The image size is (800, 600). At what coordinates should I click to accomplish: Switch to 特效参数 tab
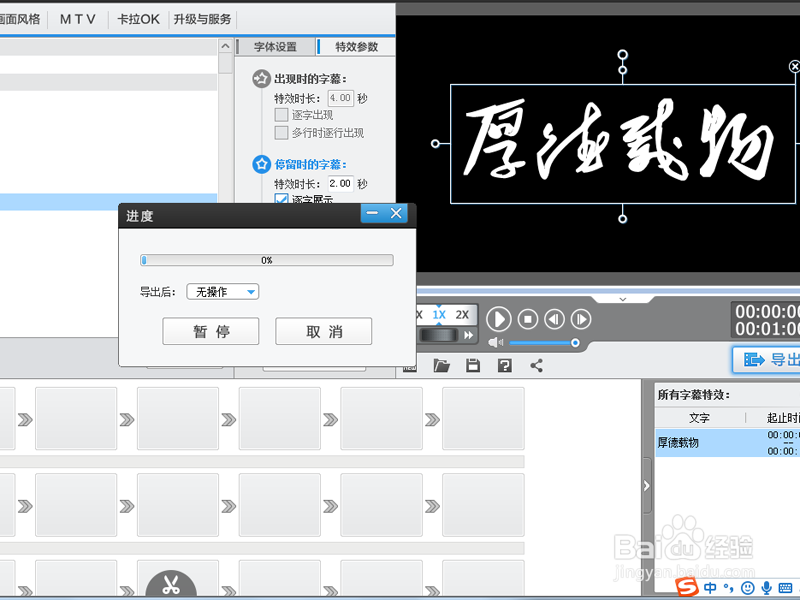(x=356, y=47)
